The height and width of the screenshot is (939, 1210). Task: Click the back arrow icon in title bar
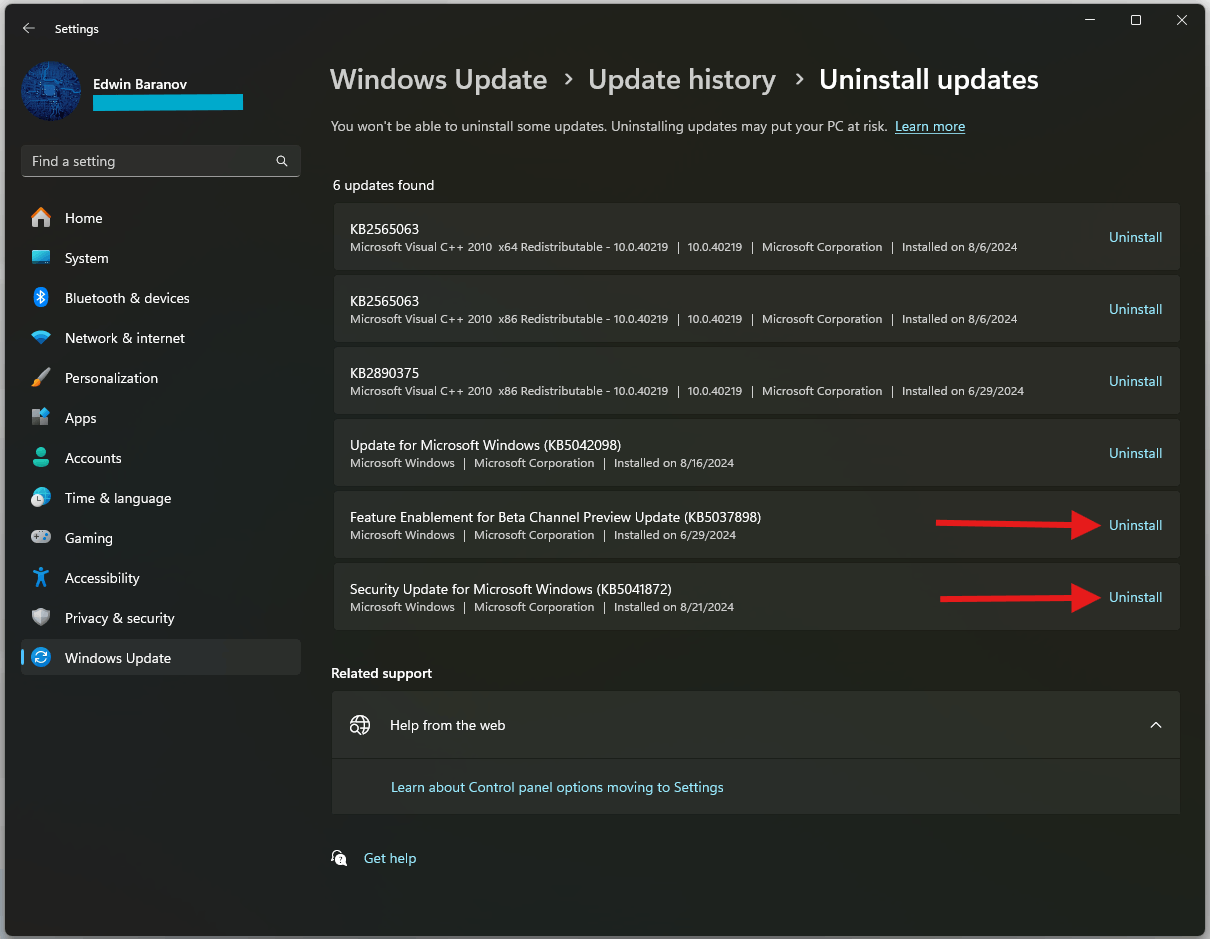click(28, 29)
